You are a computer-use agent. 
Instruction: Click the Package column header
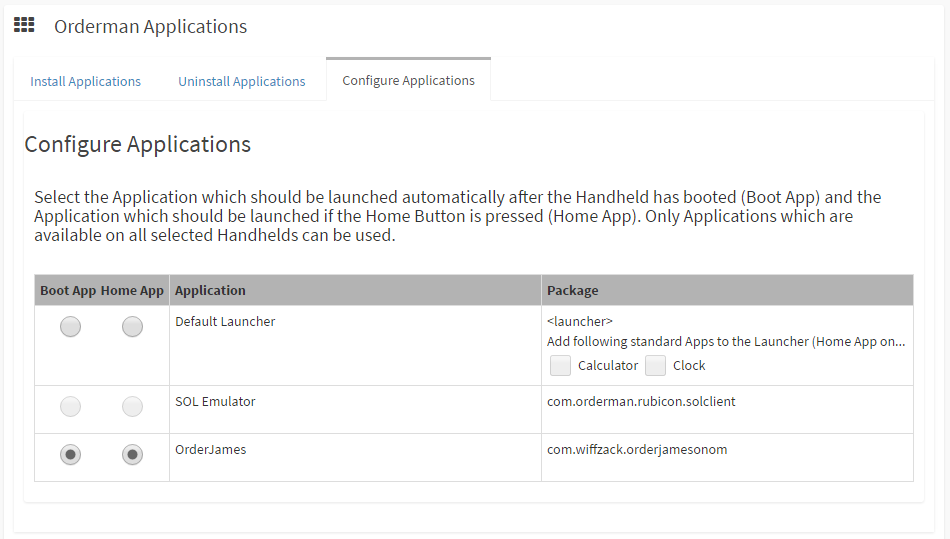point(572,290)
